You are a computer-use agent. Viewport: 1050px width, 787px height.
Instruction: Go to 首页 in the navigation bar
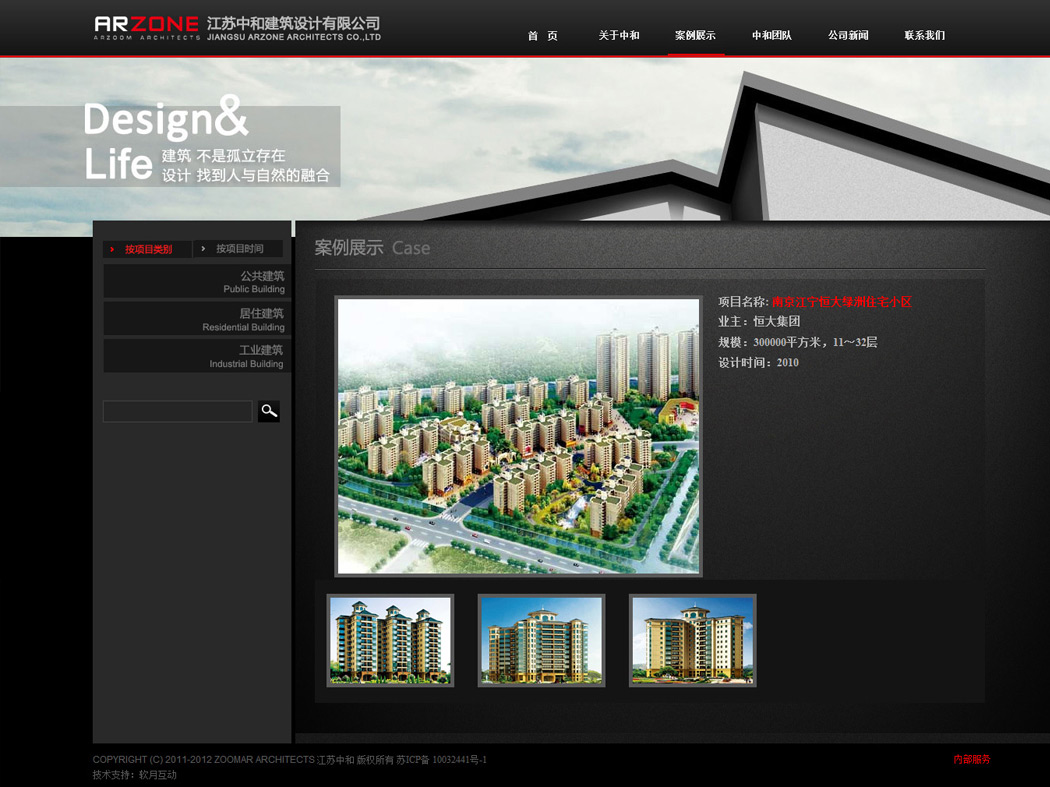click(x=543, y=36)
